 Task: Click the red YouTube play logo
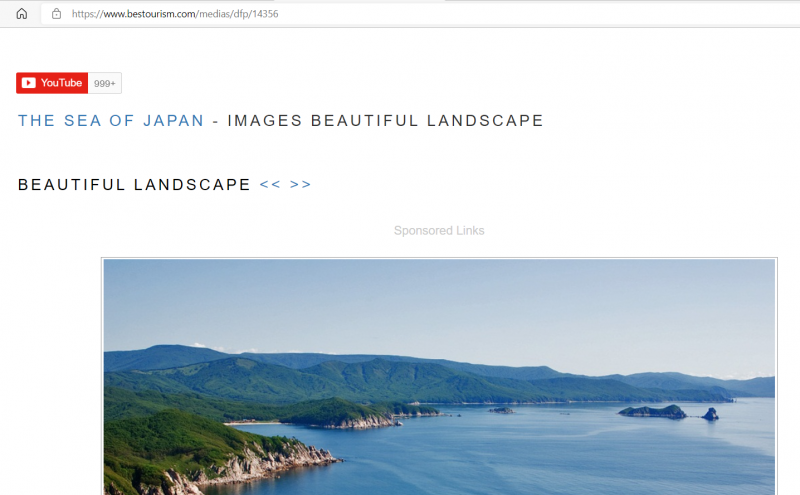(28, 83)
